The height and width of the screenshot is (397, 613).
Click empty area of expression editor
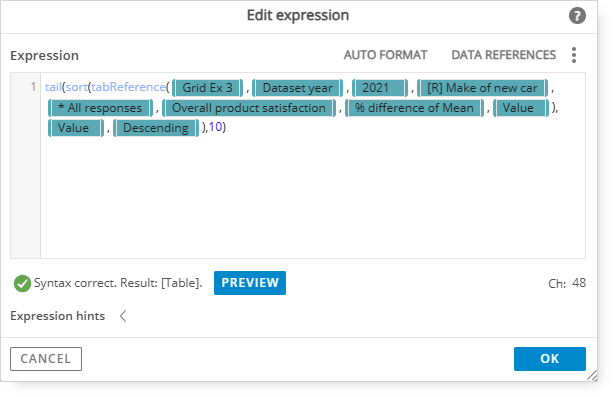313,196
